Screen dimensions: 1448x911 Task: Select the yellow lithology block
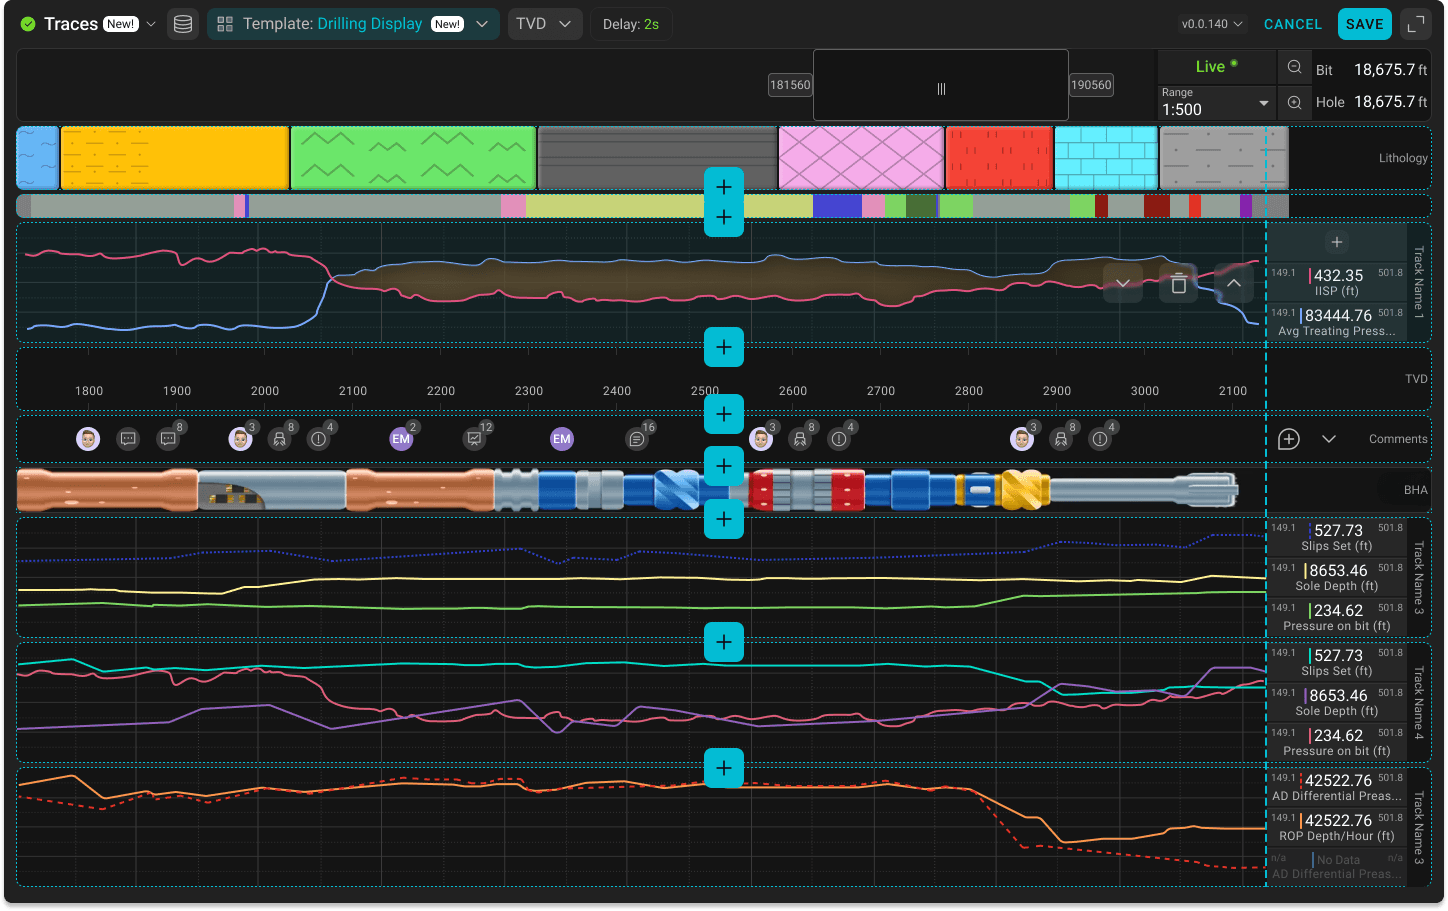pyautogui.click(x=175, y=158)
